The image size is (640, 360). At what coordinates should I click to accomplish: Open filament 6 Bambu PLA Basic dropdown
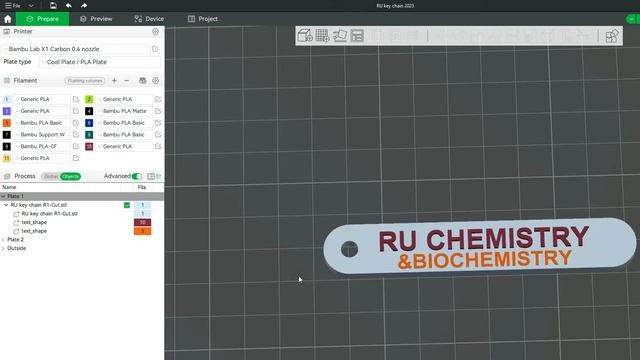pos(124,123)
